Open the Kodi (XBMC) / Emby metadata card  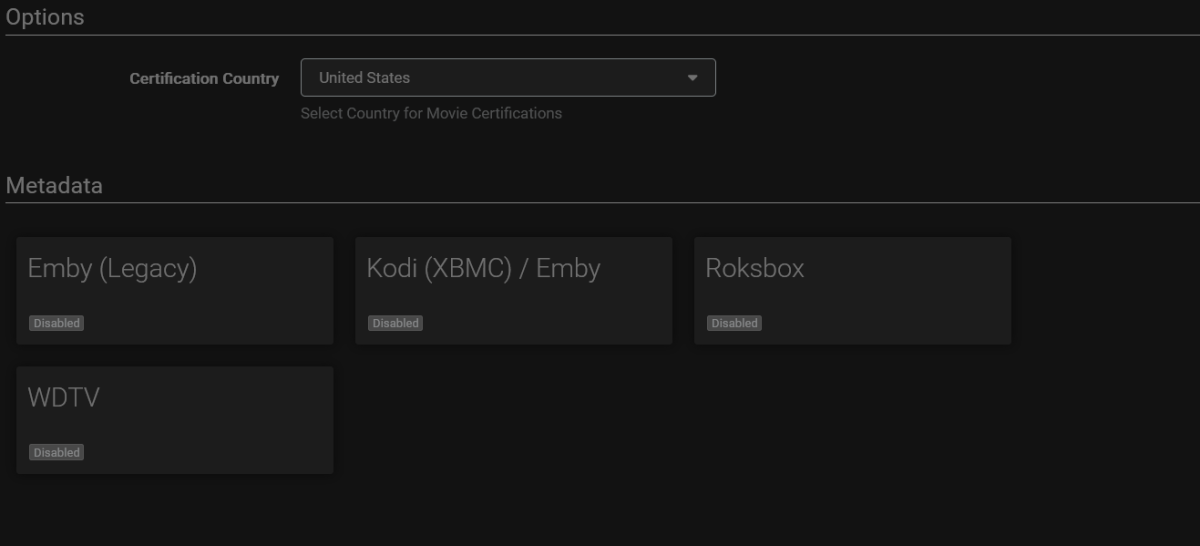pos(514,291)
